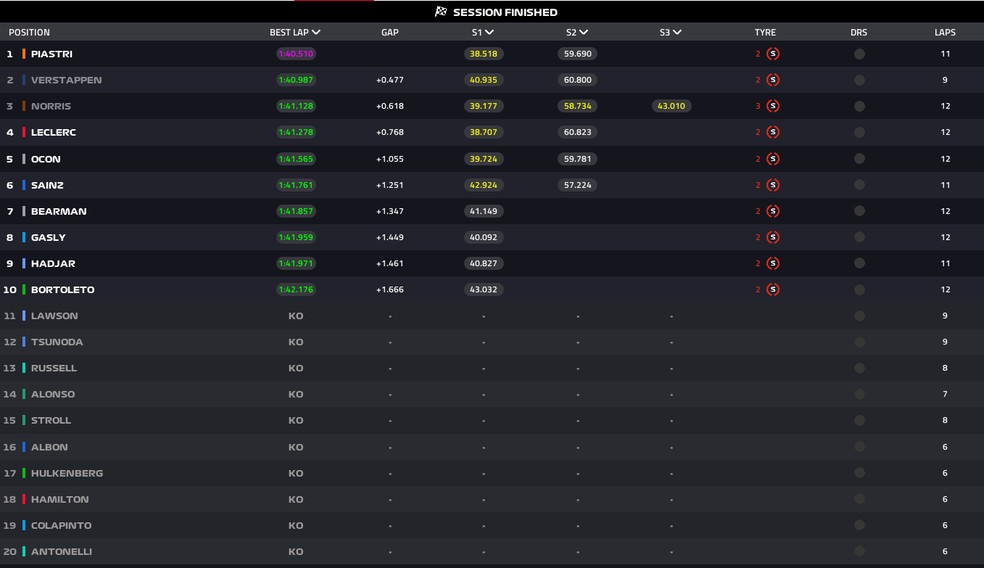
Task: Select driver Alonso in position 14
Action: point(53,394)
